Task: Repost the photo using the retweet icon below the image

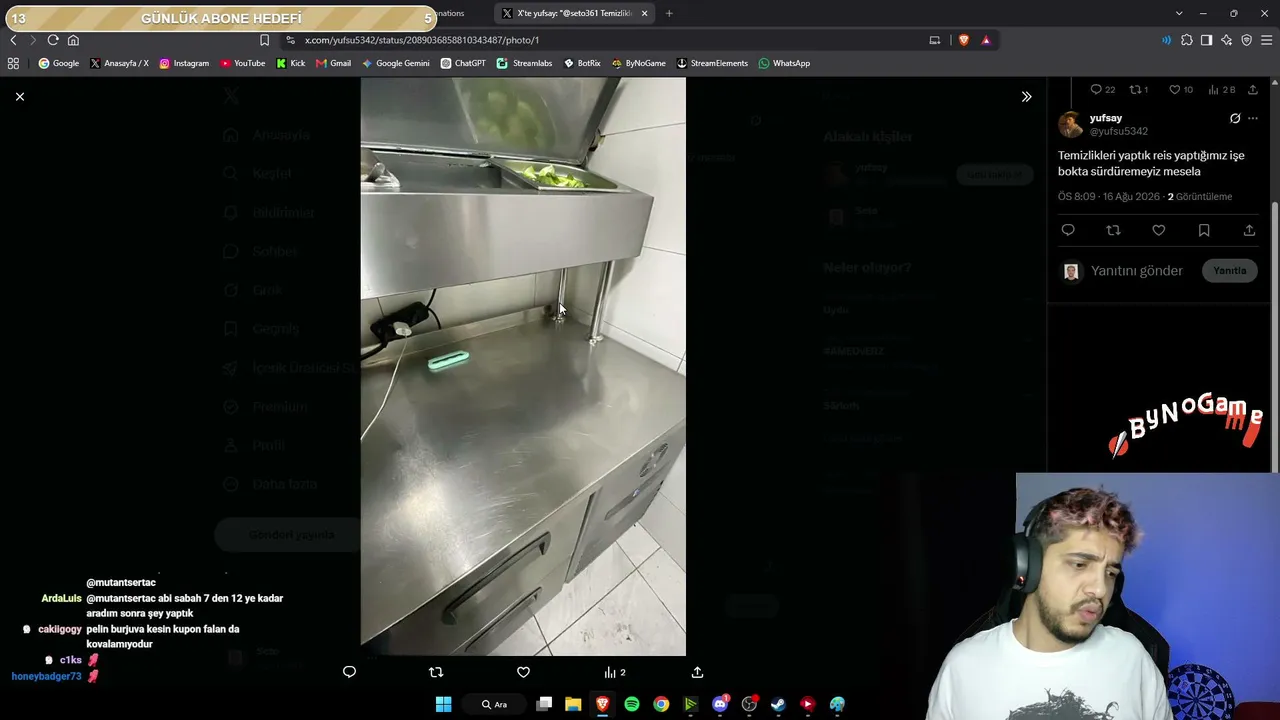Action: [436, 672]
